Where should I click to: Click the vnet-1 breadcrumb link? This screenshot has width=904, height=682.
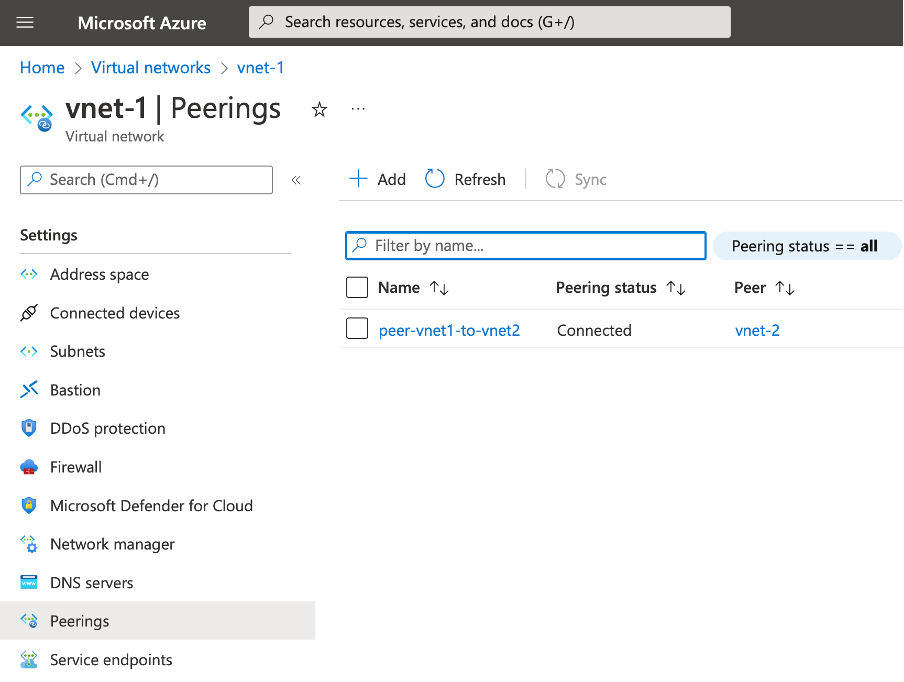[261, 67]
